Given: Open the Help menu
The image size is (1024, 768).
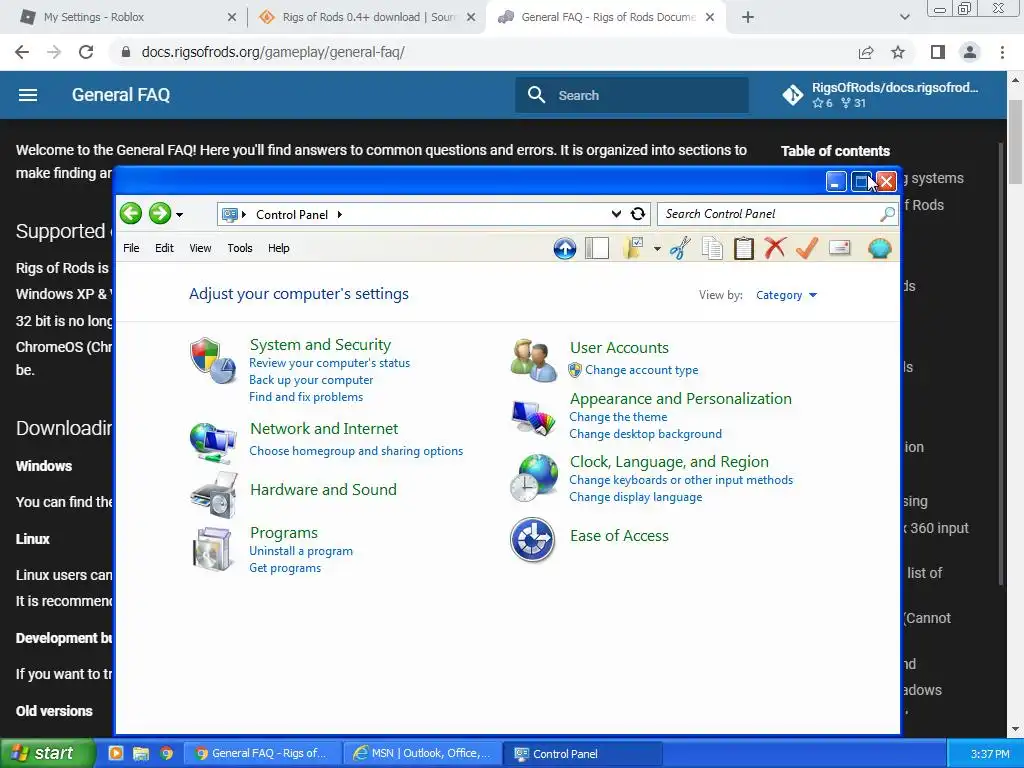Looking at the screenshot, I should pyautogui.click(x=278, y=248).
